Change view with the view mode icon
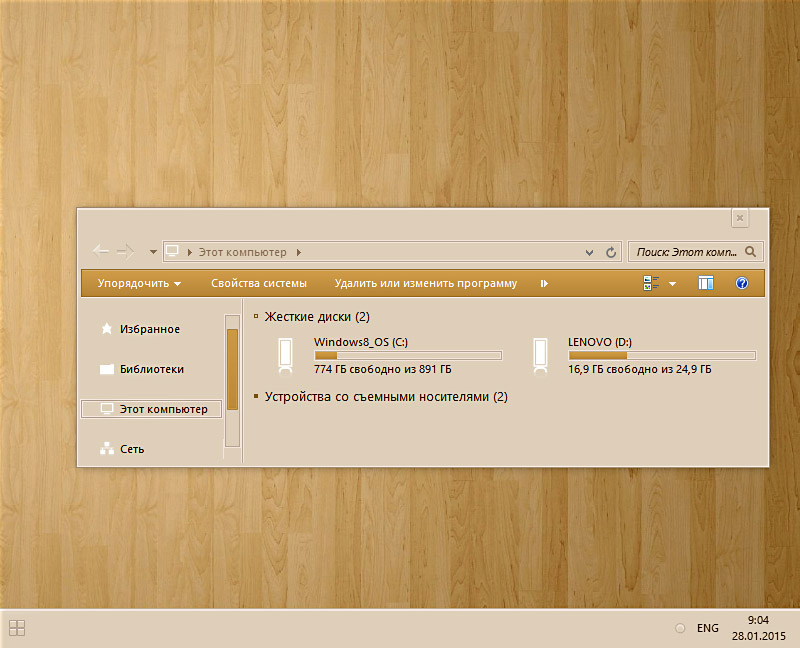This screenshot has width=800, height=648. pyautogui.click(x=651, y=283)
